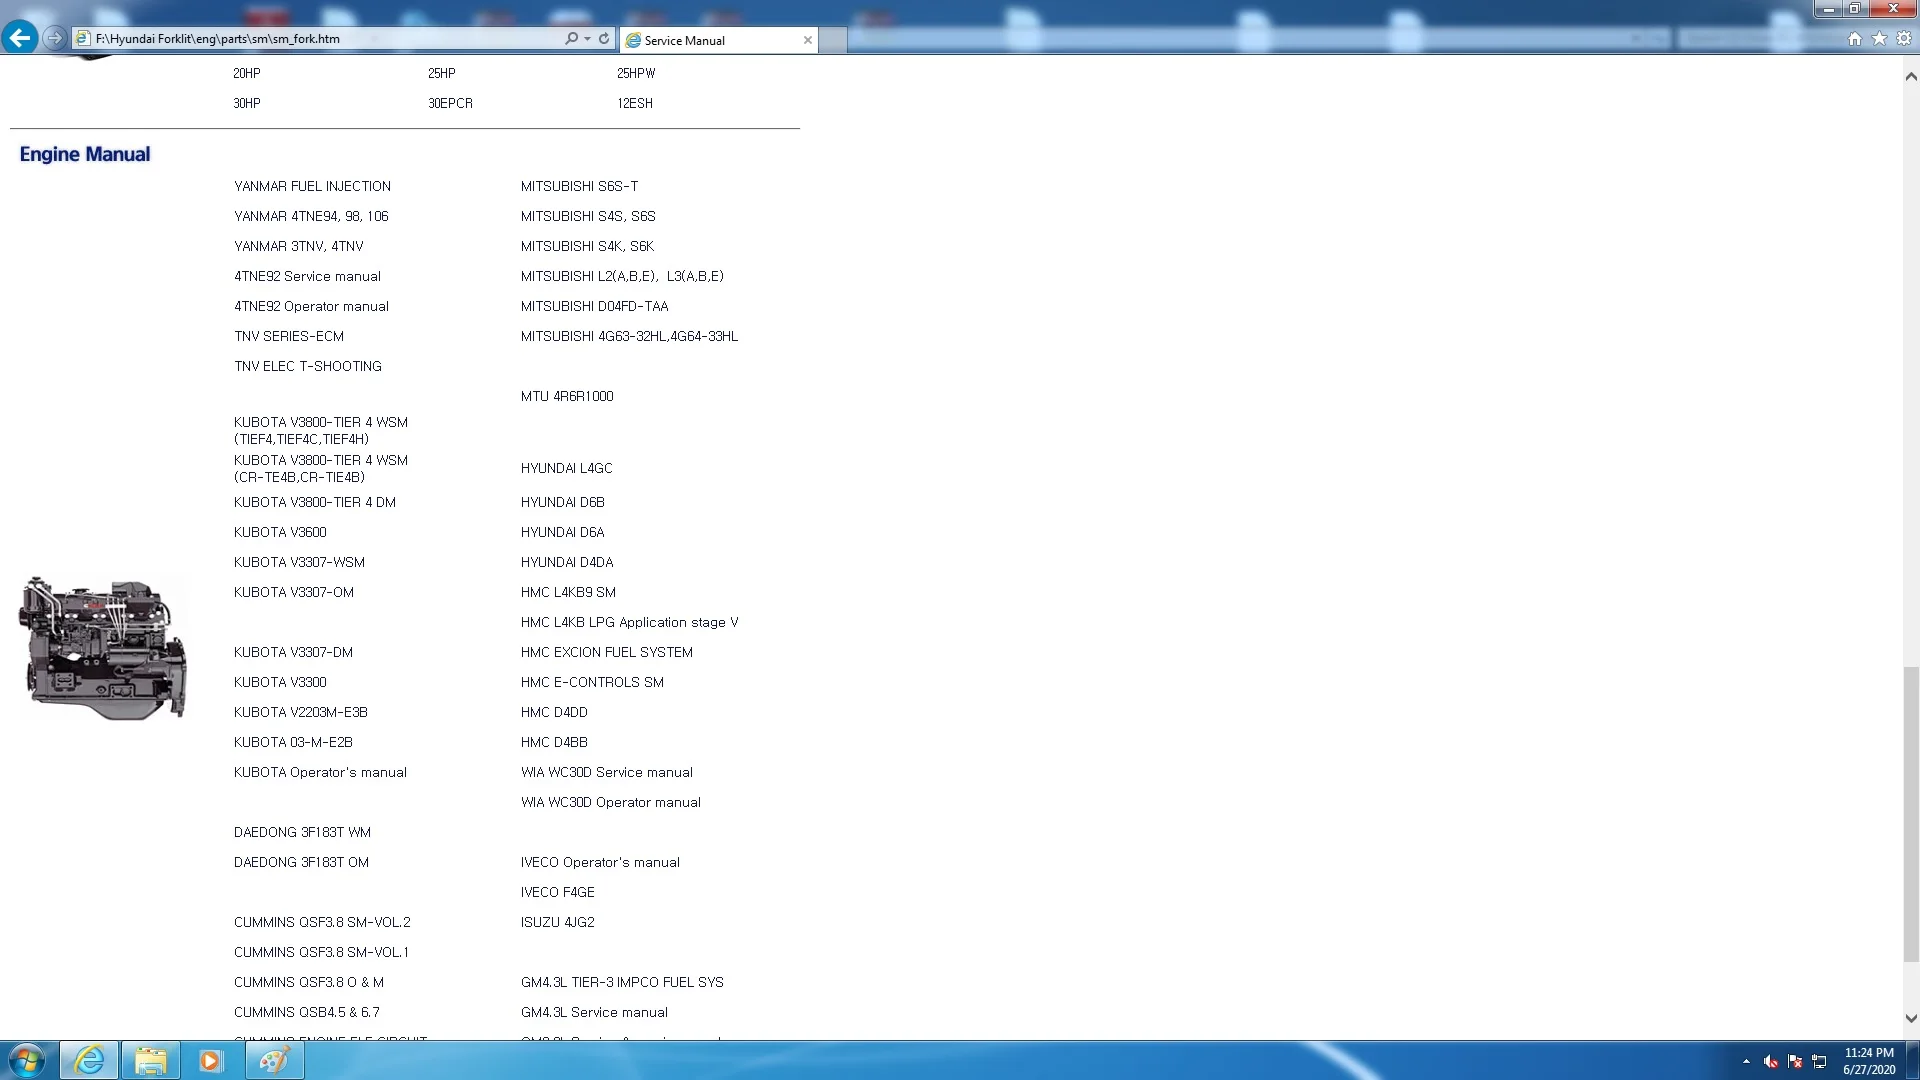Open File Explorer from the taskbar
Viewport: 1920px width, 1080px height.
pos(151,1060)
